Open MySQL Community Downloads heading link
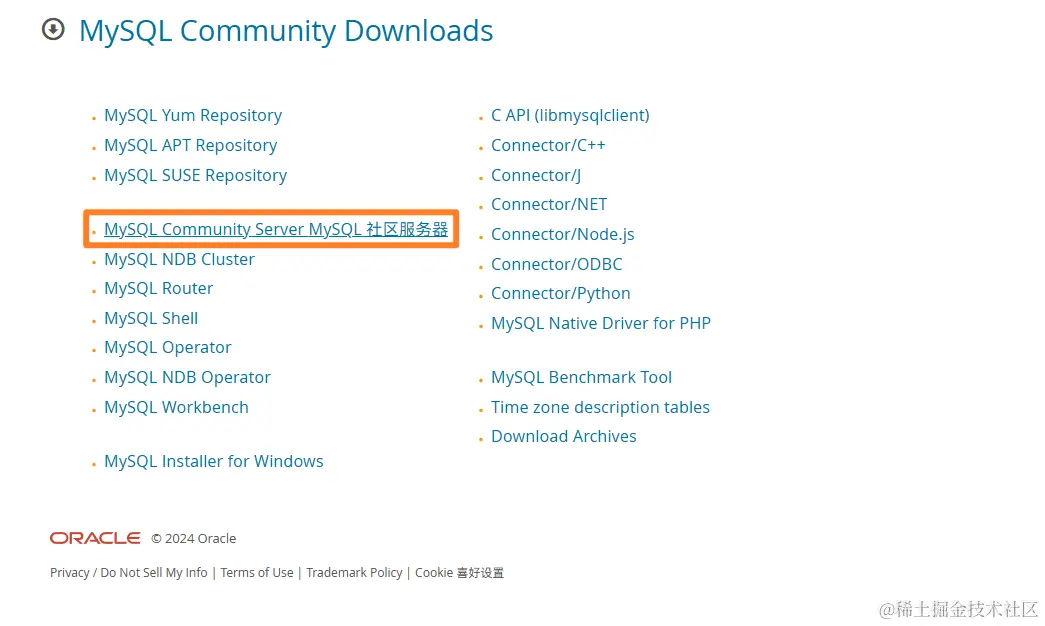This screenshot has width=1045, height=626. point(286,31)
